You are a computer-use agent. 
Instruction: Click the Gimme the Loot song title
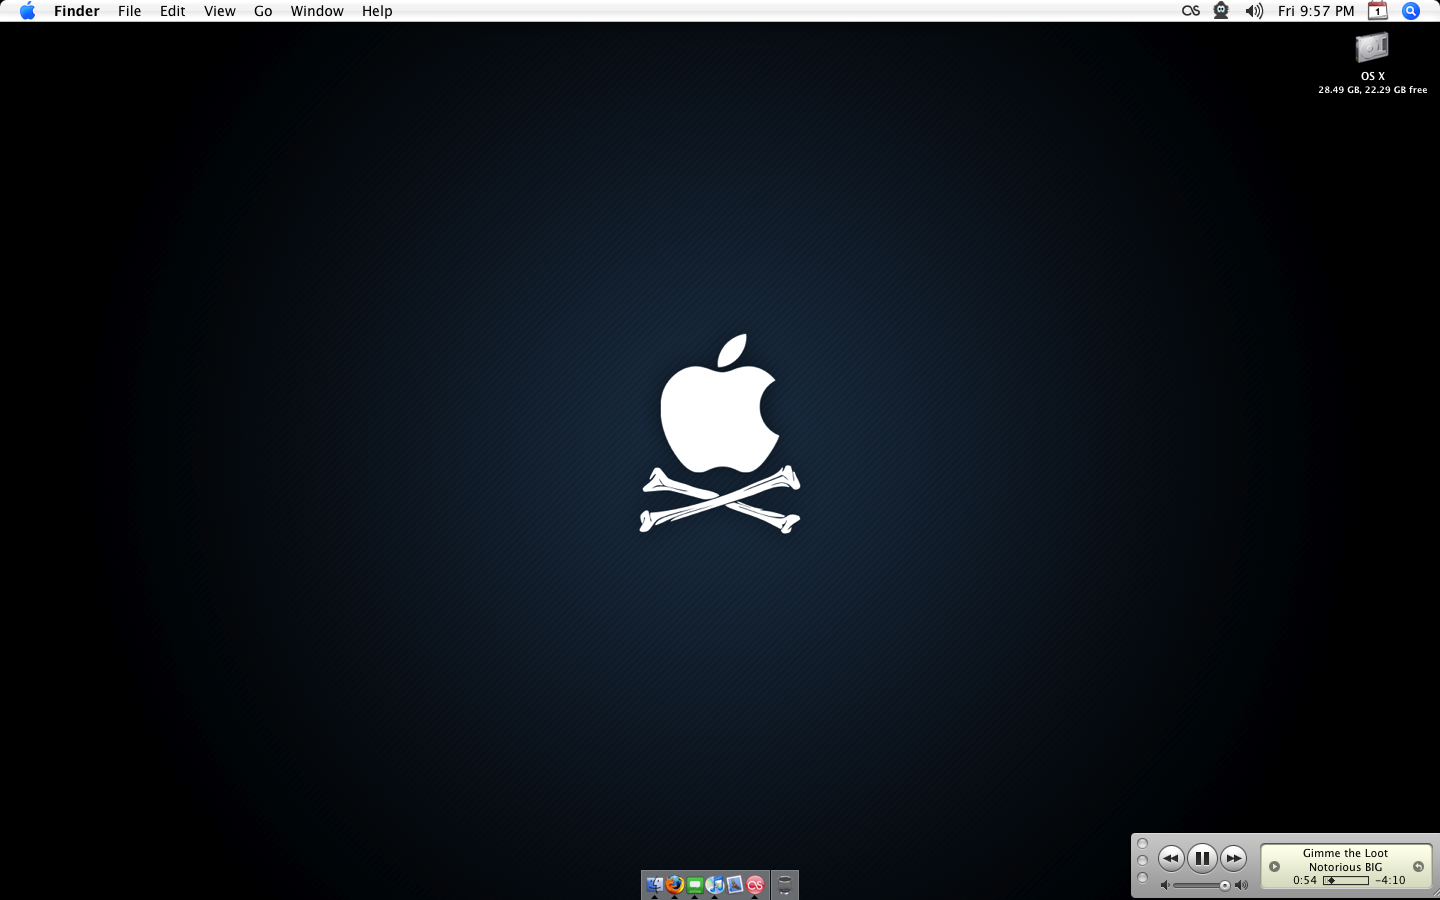coord(1345,853)
